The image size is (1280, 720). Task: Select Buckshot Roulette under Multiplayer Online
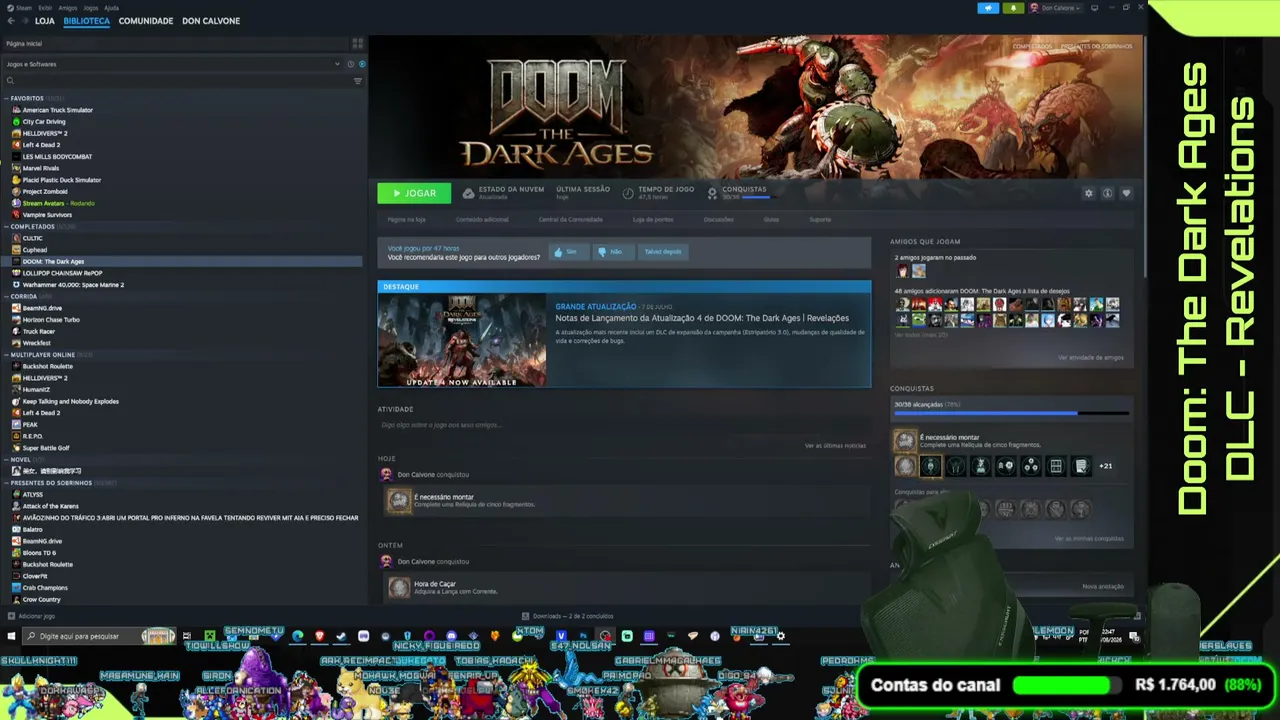coord(48,366)
